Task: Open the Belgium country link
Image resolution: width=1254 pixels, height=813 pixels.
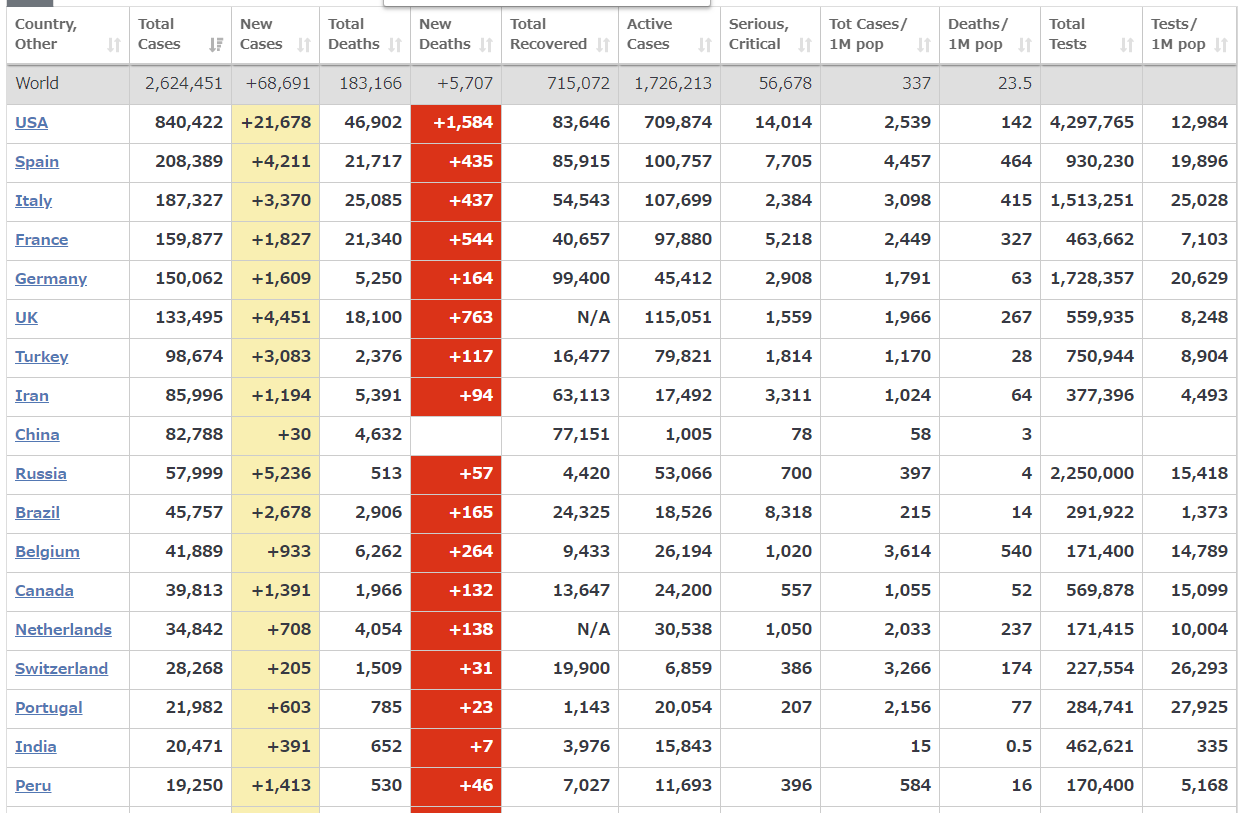Action: coord(47,551)
